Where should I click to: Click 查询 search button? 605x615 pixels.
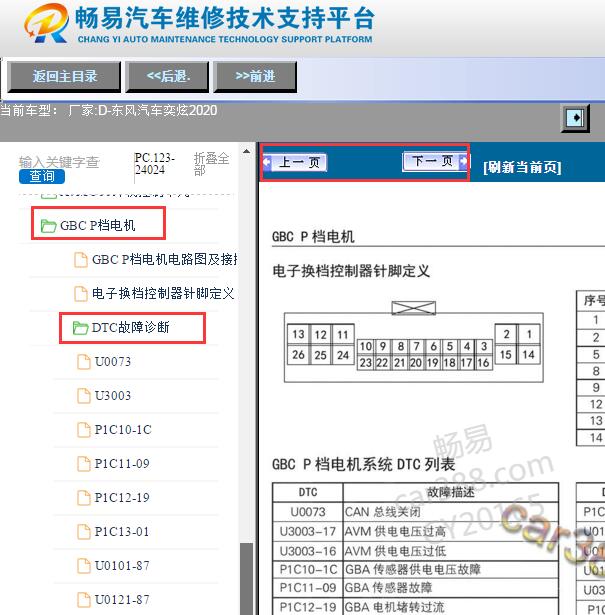42,176
